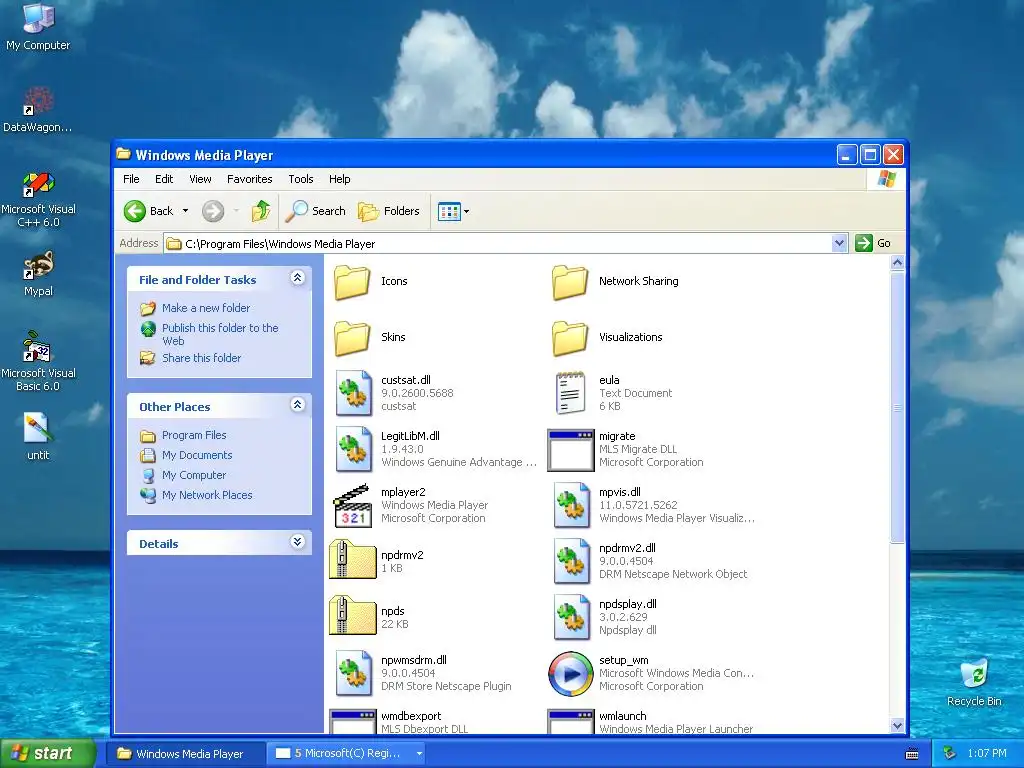The width and height of the screenshot is (1024, 768).
Task: Select the npdsplay.dll file icon
Action: (x=571, y=618)
